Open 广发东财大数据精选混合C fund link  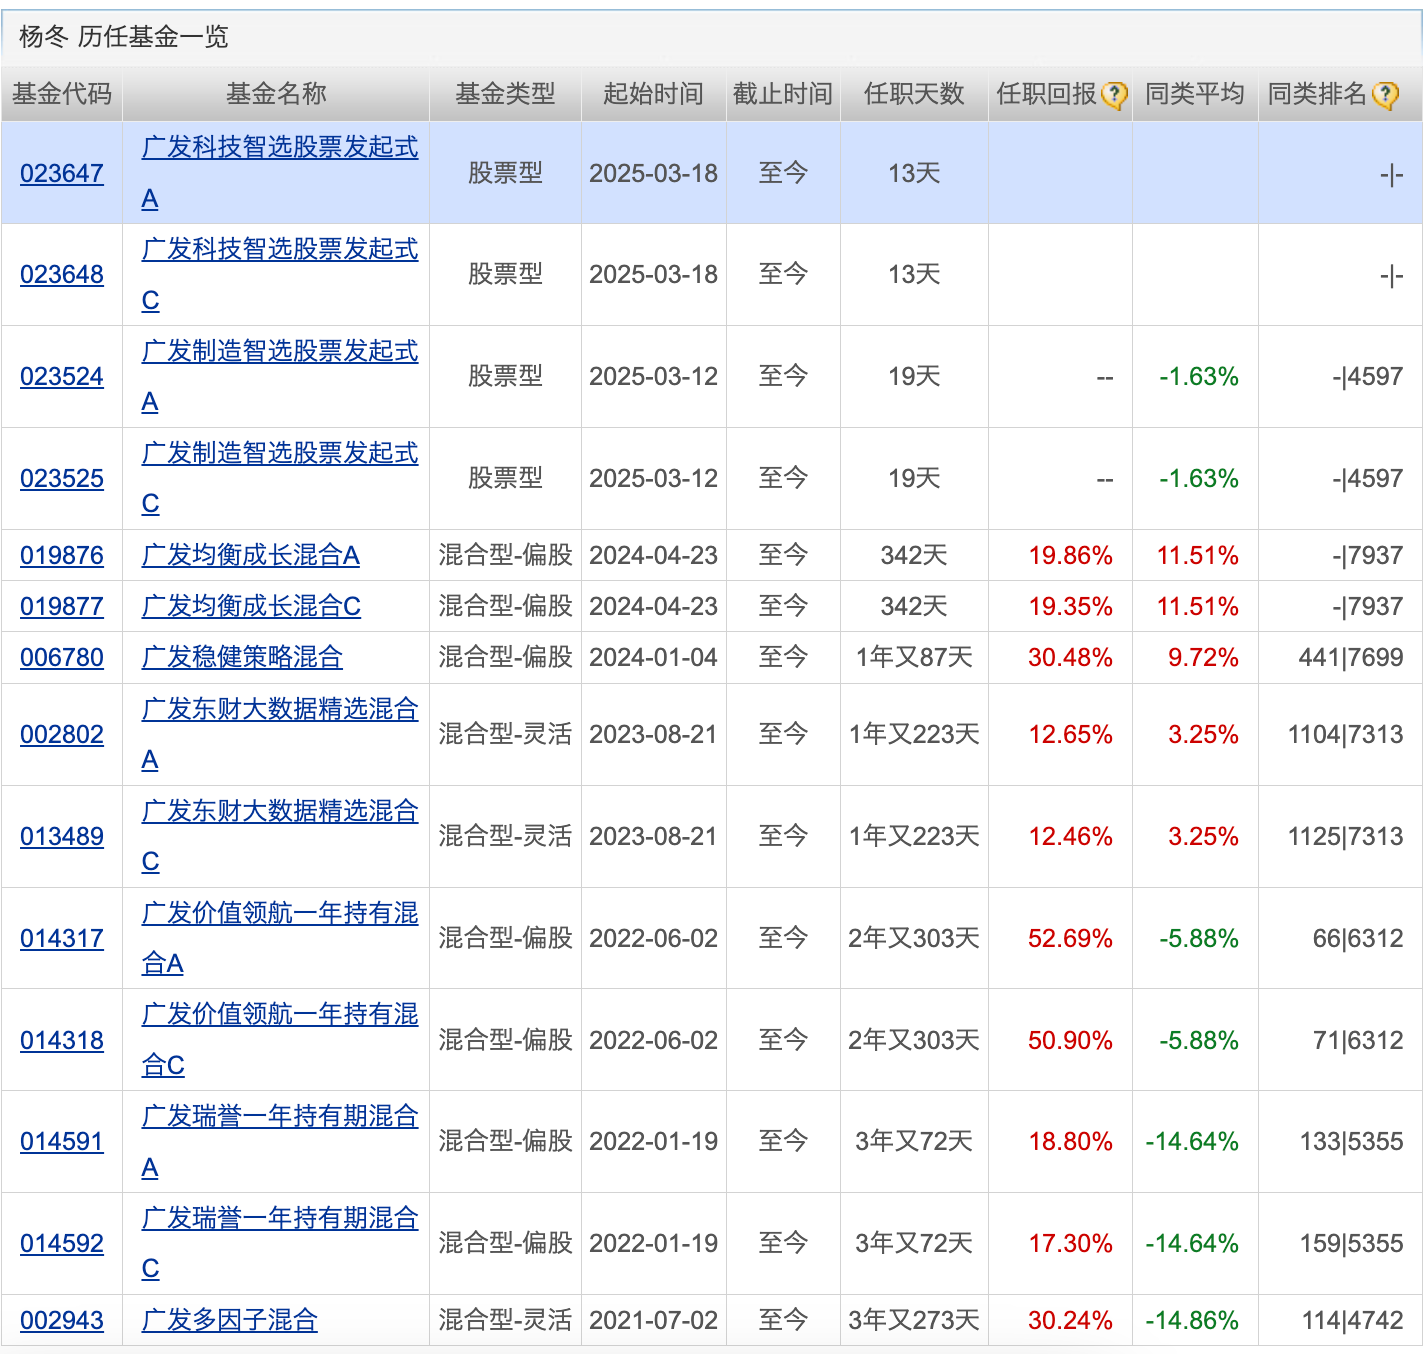(x=280, y=836)
